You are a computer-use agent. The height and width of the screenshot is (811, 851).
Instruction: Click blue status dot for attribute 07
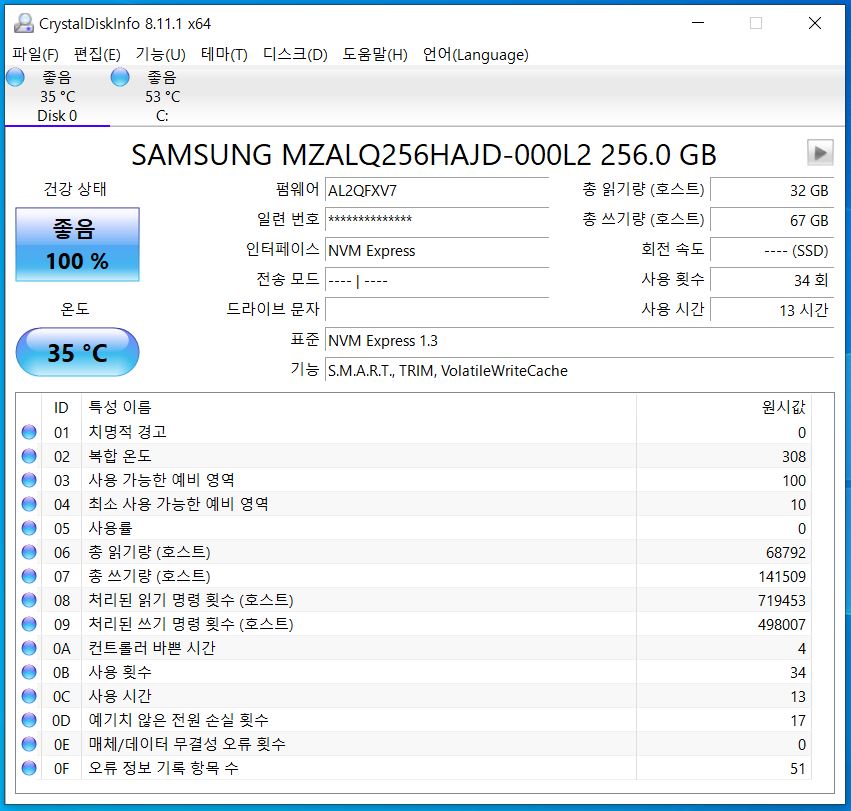pyautogui.click(x=29, y=576)
